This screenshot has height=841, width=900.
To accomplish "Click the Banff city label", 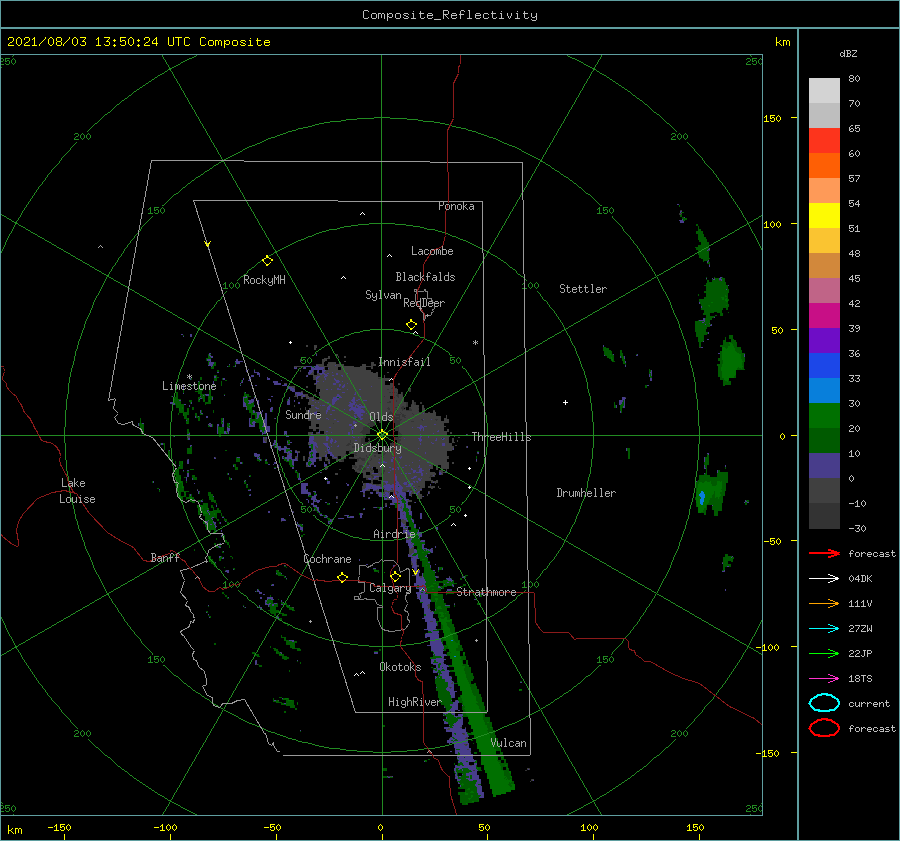I will [x=165, y=557].
